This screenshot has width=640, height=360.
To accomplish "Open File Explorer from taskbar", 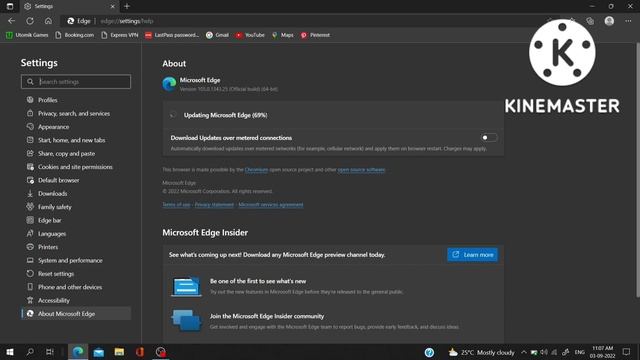I will [119, 352].
